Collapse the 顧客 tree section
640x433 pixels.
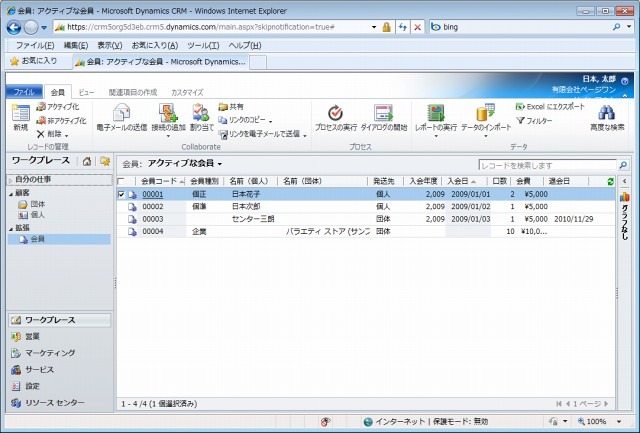11,193
